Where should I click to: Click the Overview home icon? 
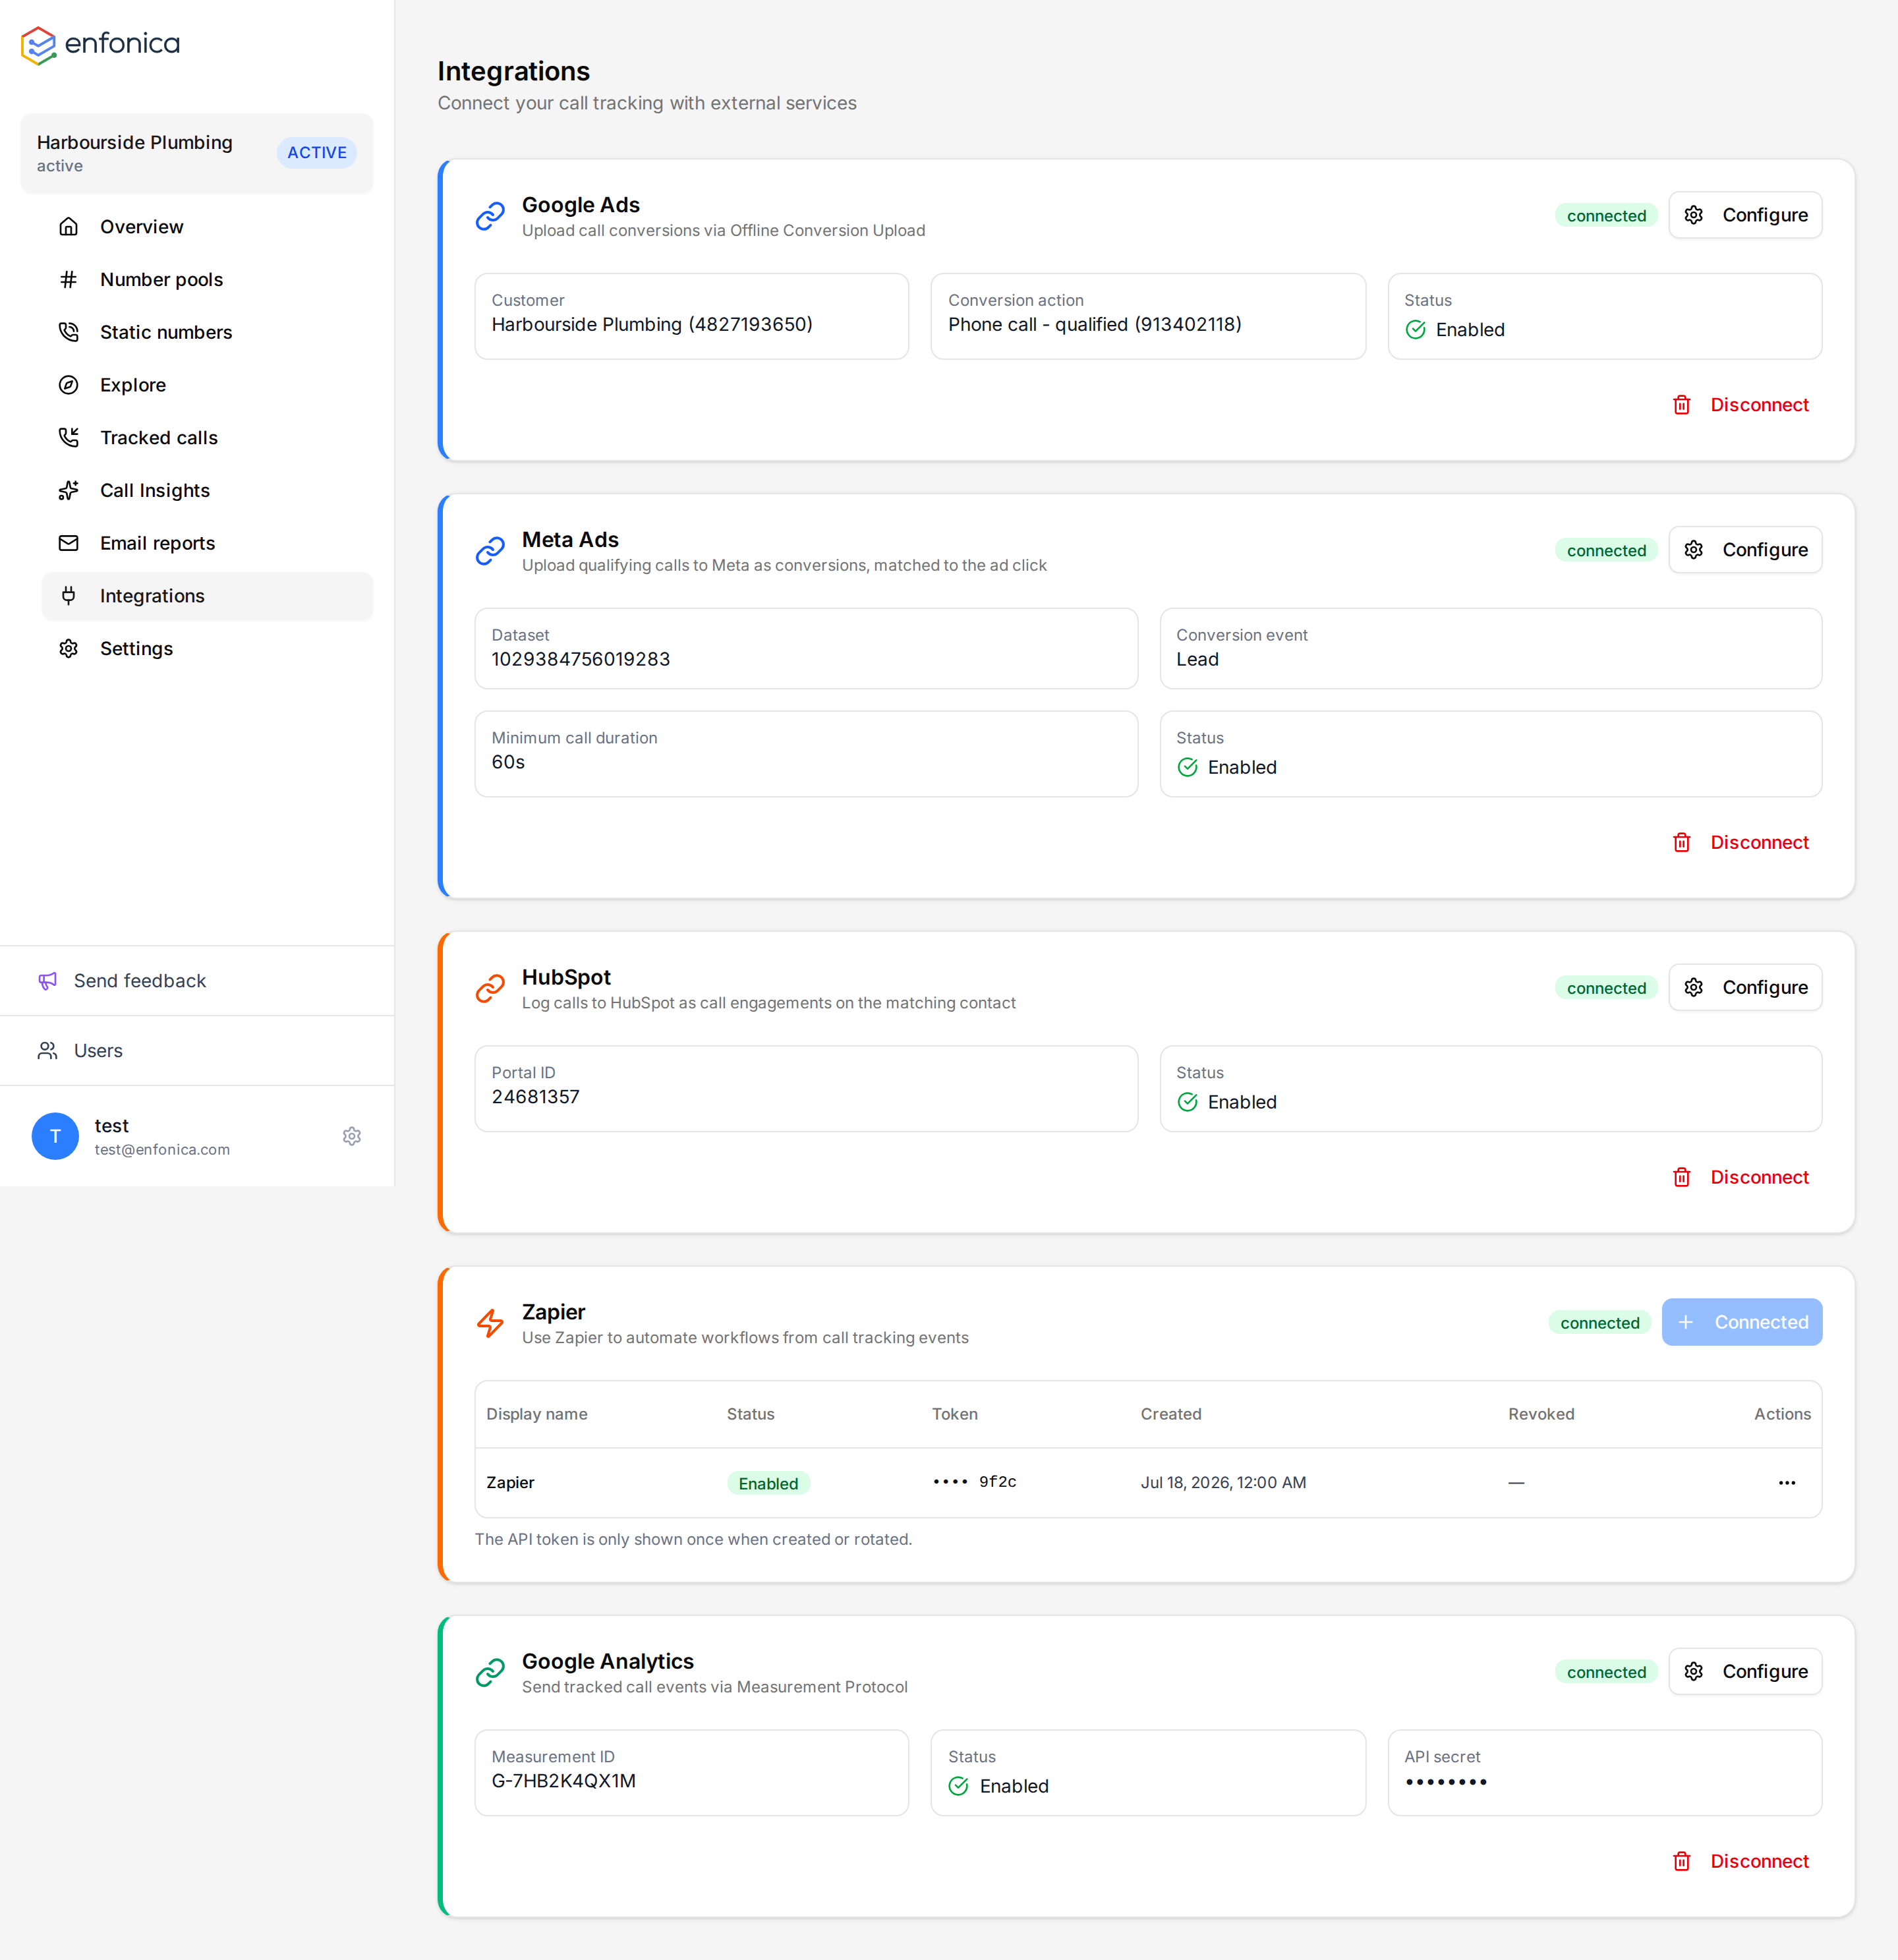68,227
